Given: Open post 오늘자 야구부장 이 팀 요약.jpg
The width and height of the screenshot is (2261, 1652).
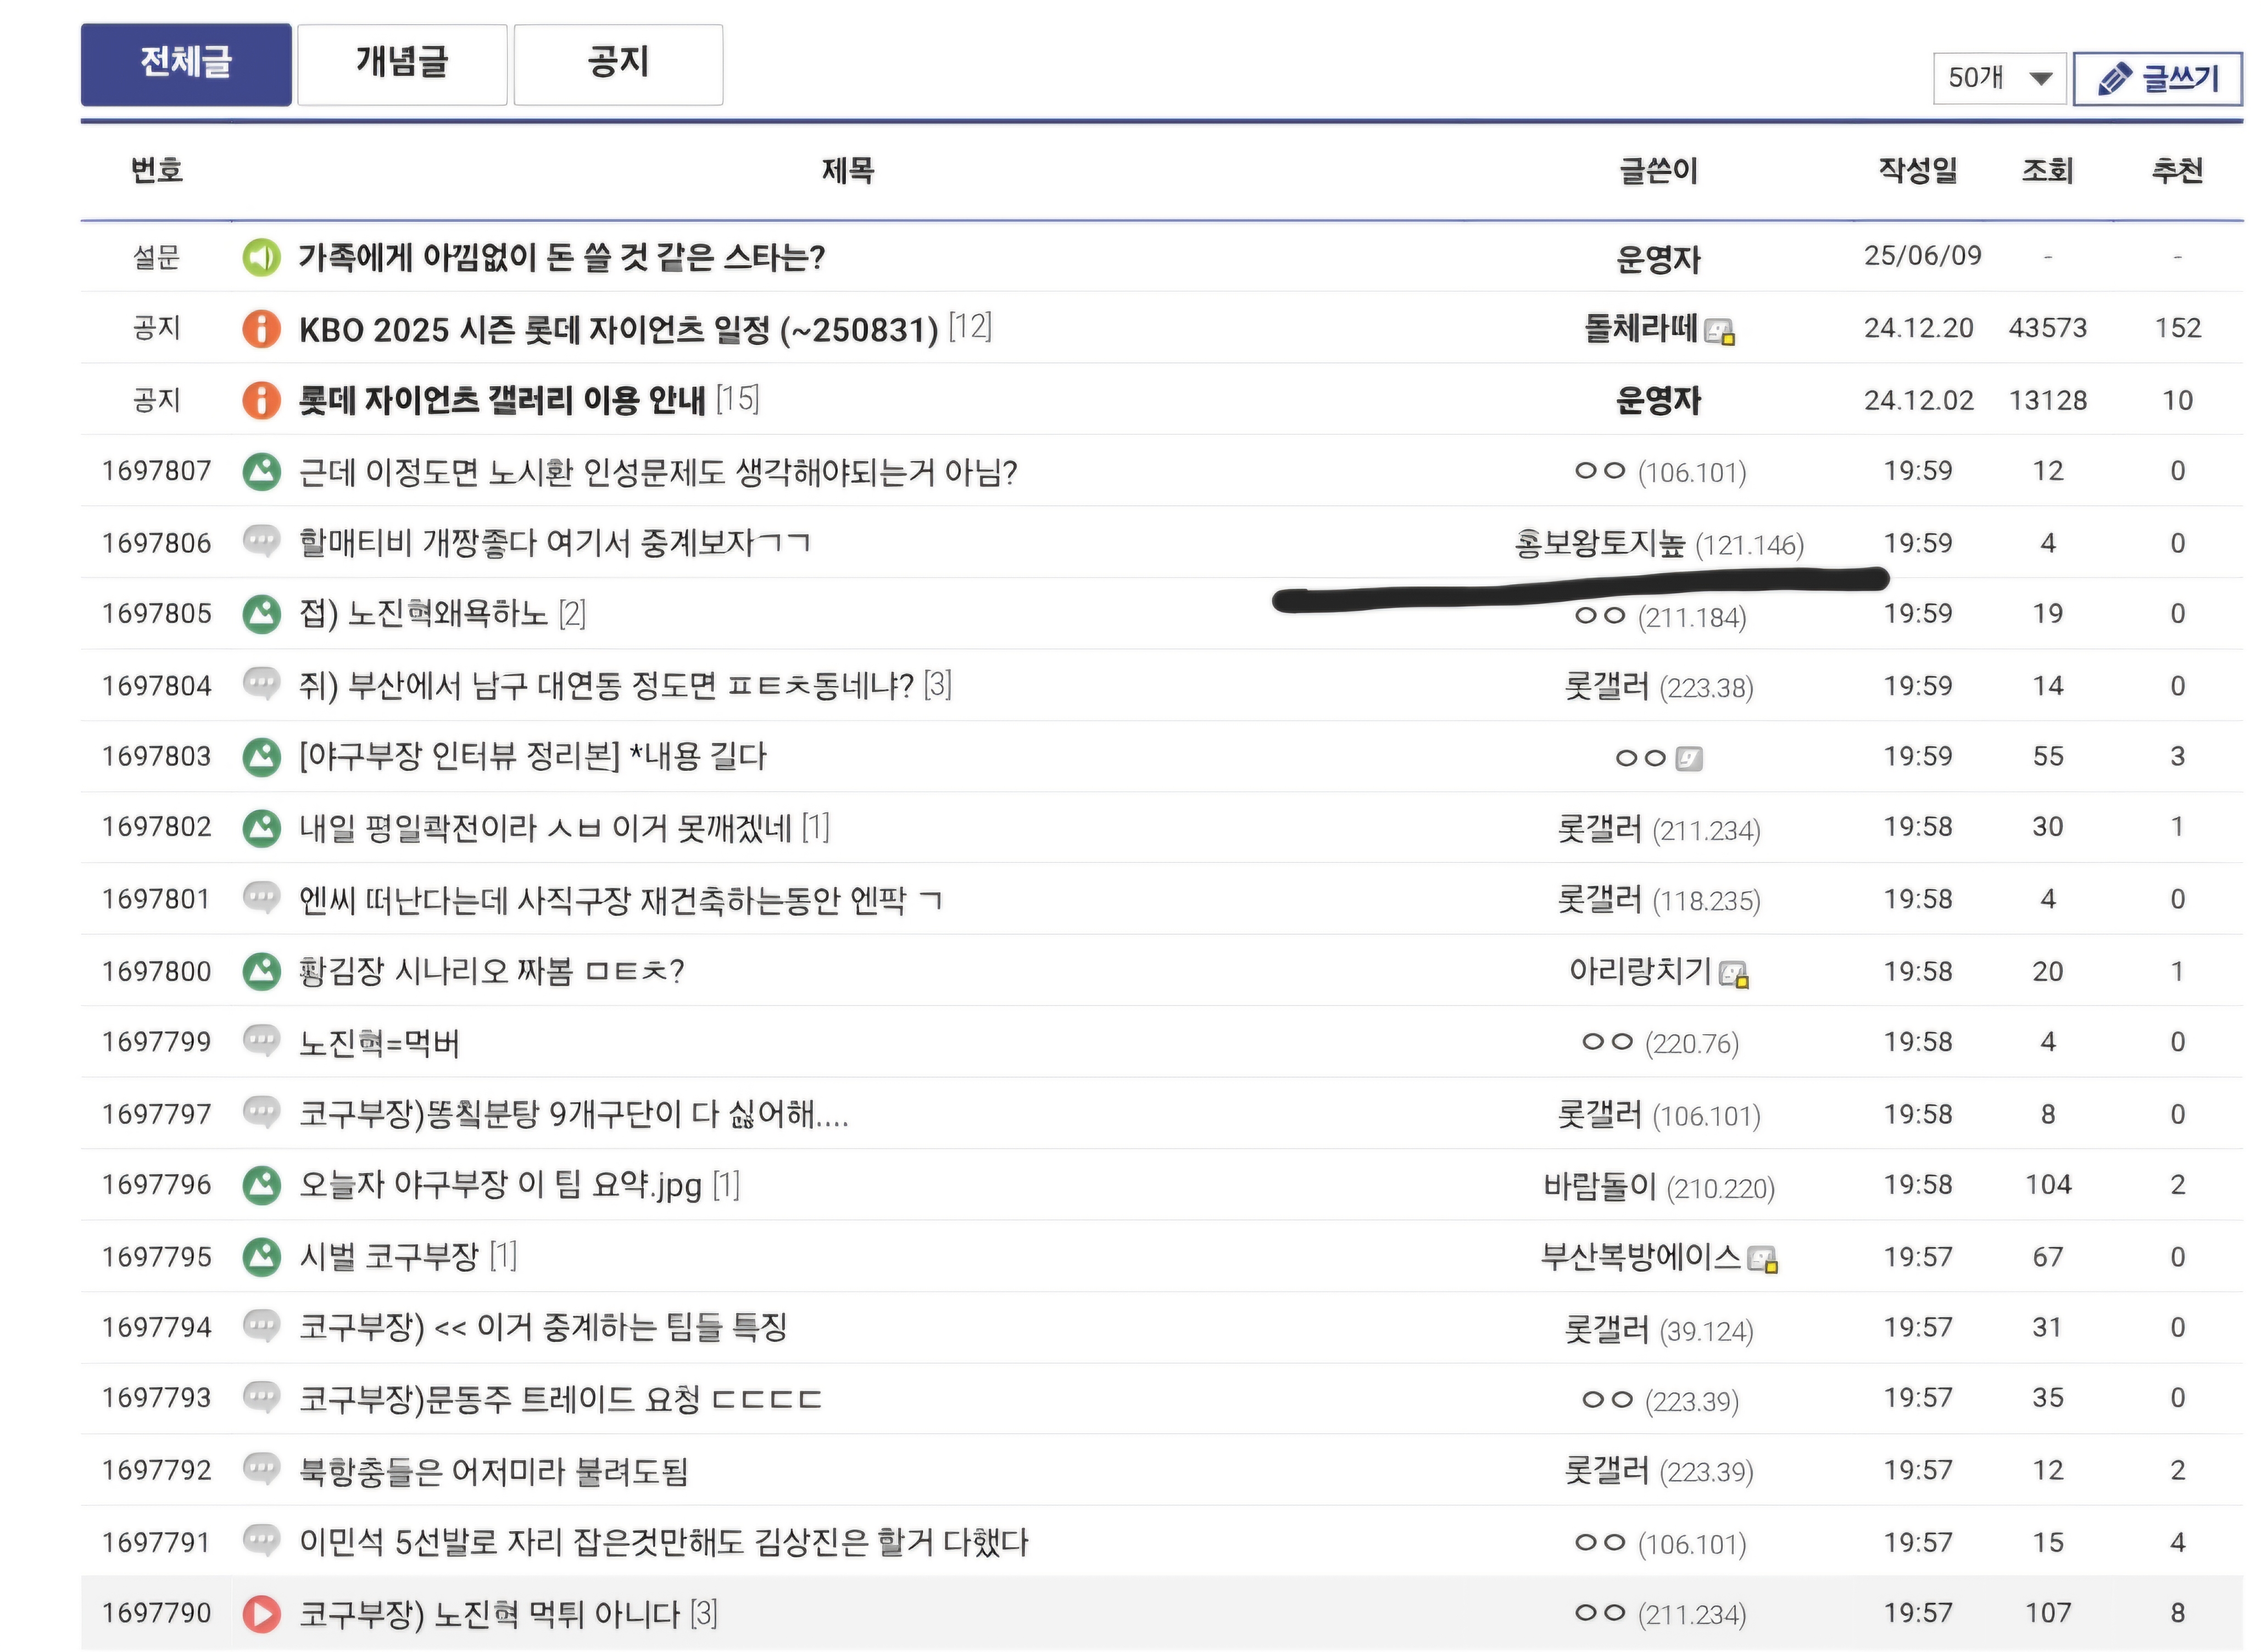Looking at the screenshot, I should 500,1185.
